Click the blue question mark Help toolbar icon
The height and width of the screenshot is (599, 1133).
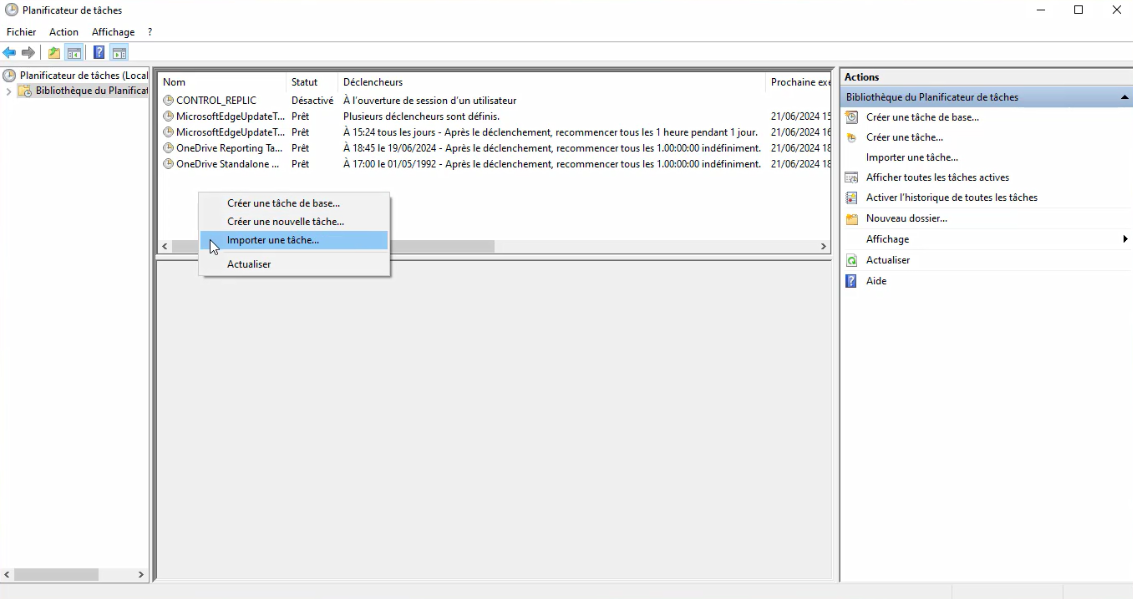(x=99, y=53)
